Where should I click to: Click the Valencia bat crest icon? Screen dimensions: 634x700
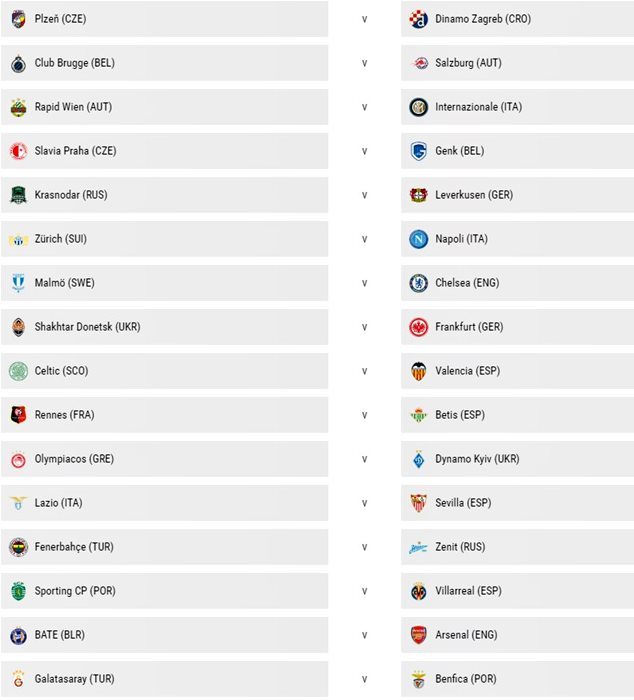point(419,371)
